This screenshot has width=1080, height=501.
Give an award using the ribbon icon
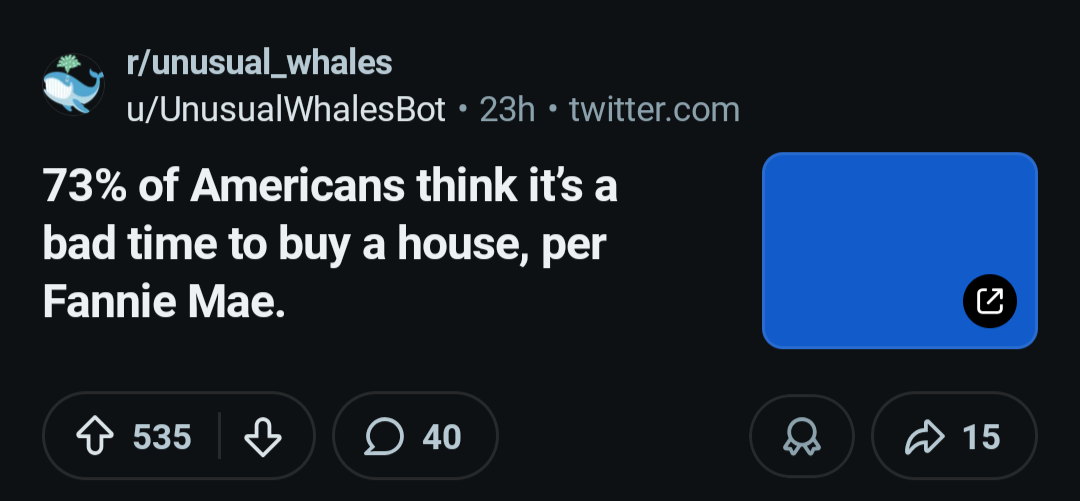[x=802, y=437]
